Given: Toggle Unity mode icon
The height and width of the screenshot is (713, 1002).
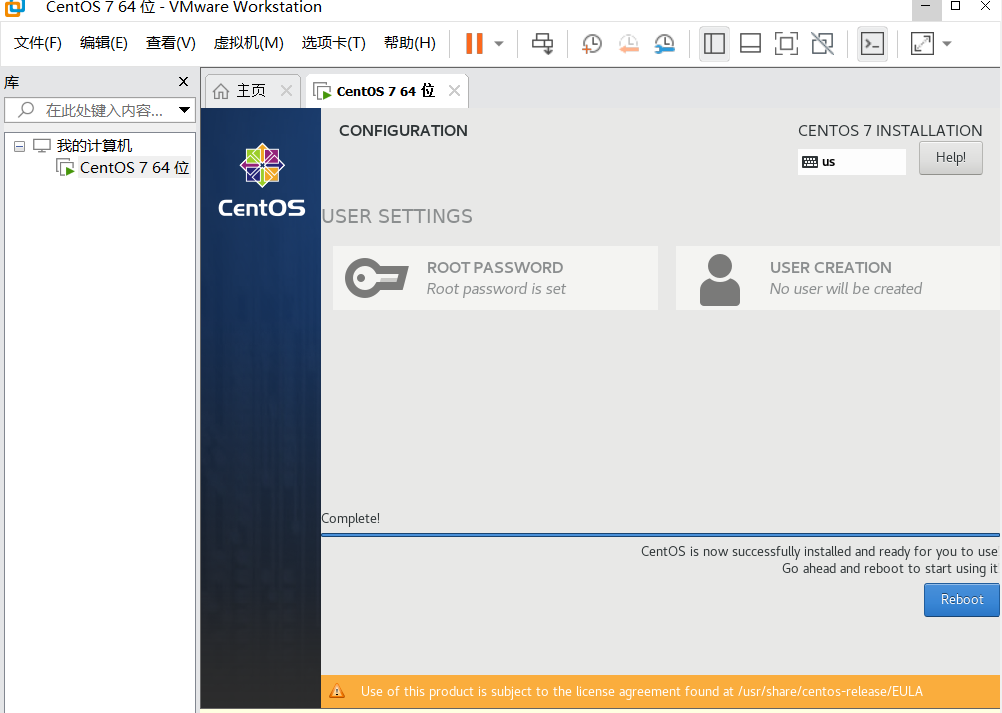Looking at the screenshot, I should 822,43.
